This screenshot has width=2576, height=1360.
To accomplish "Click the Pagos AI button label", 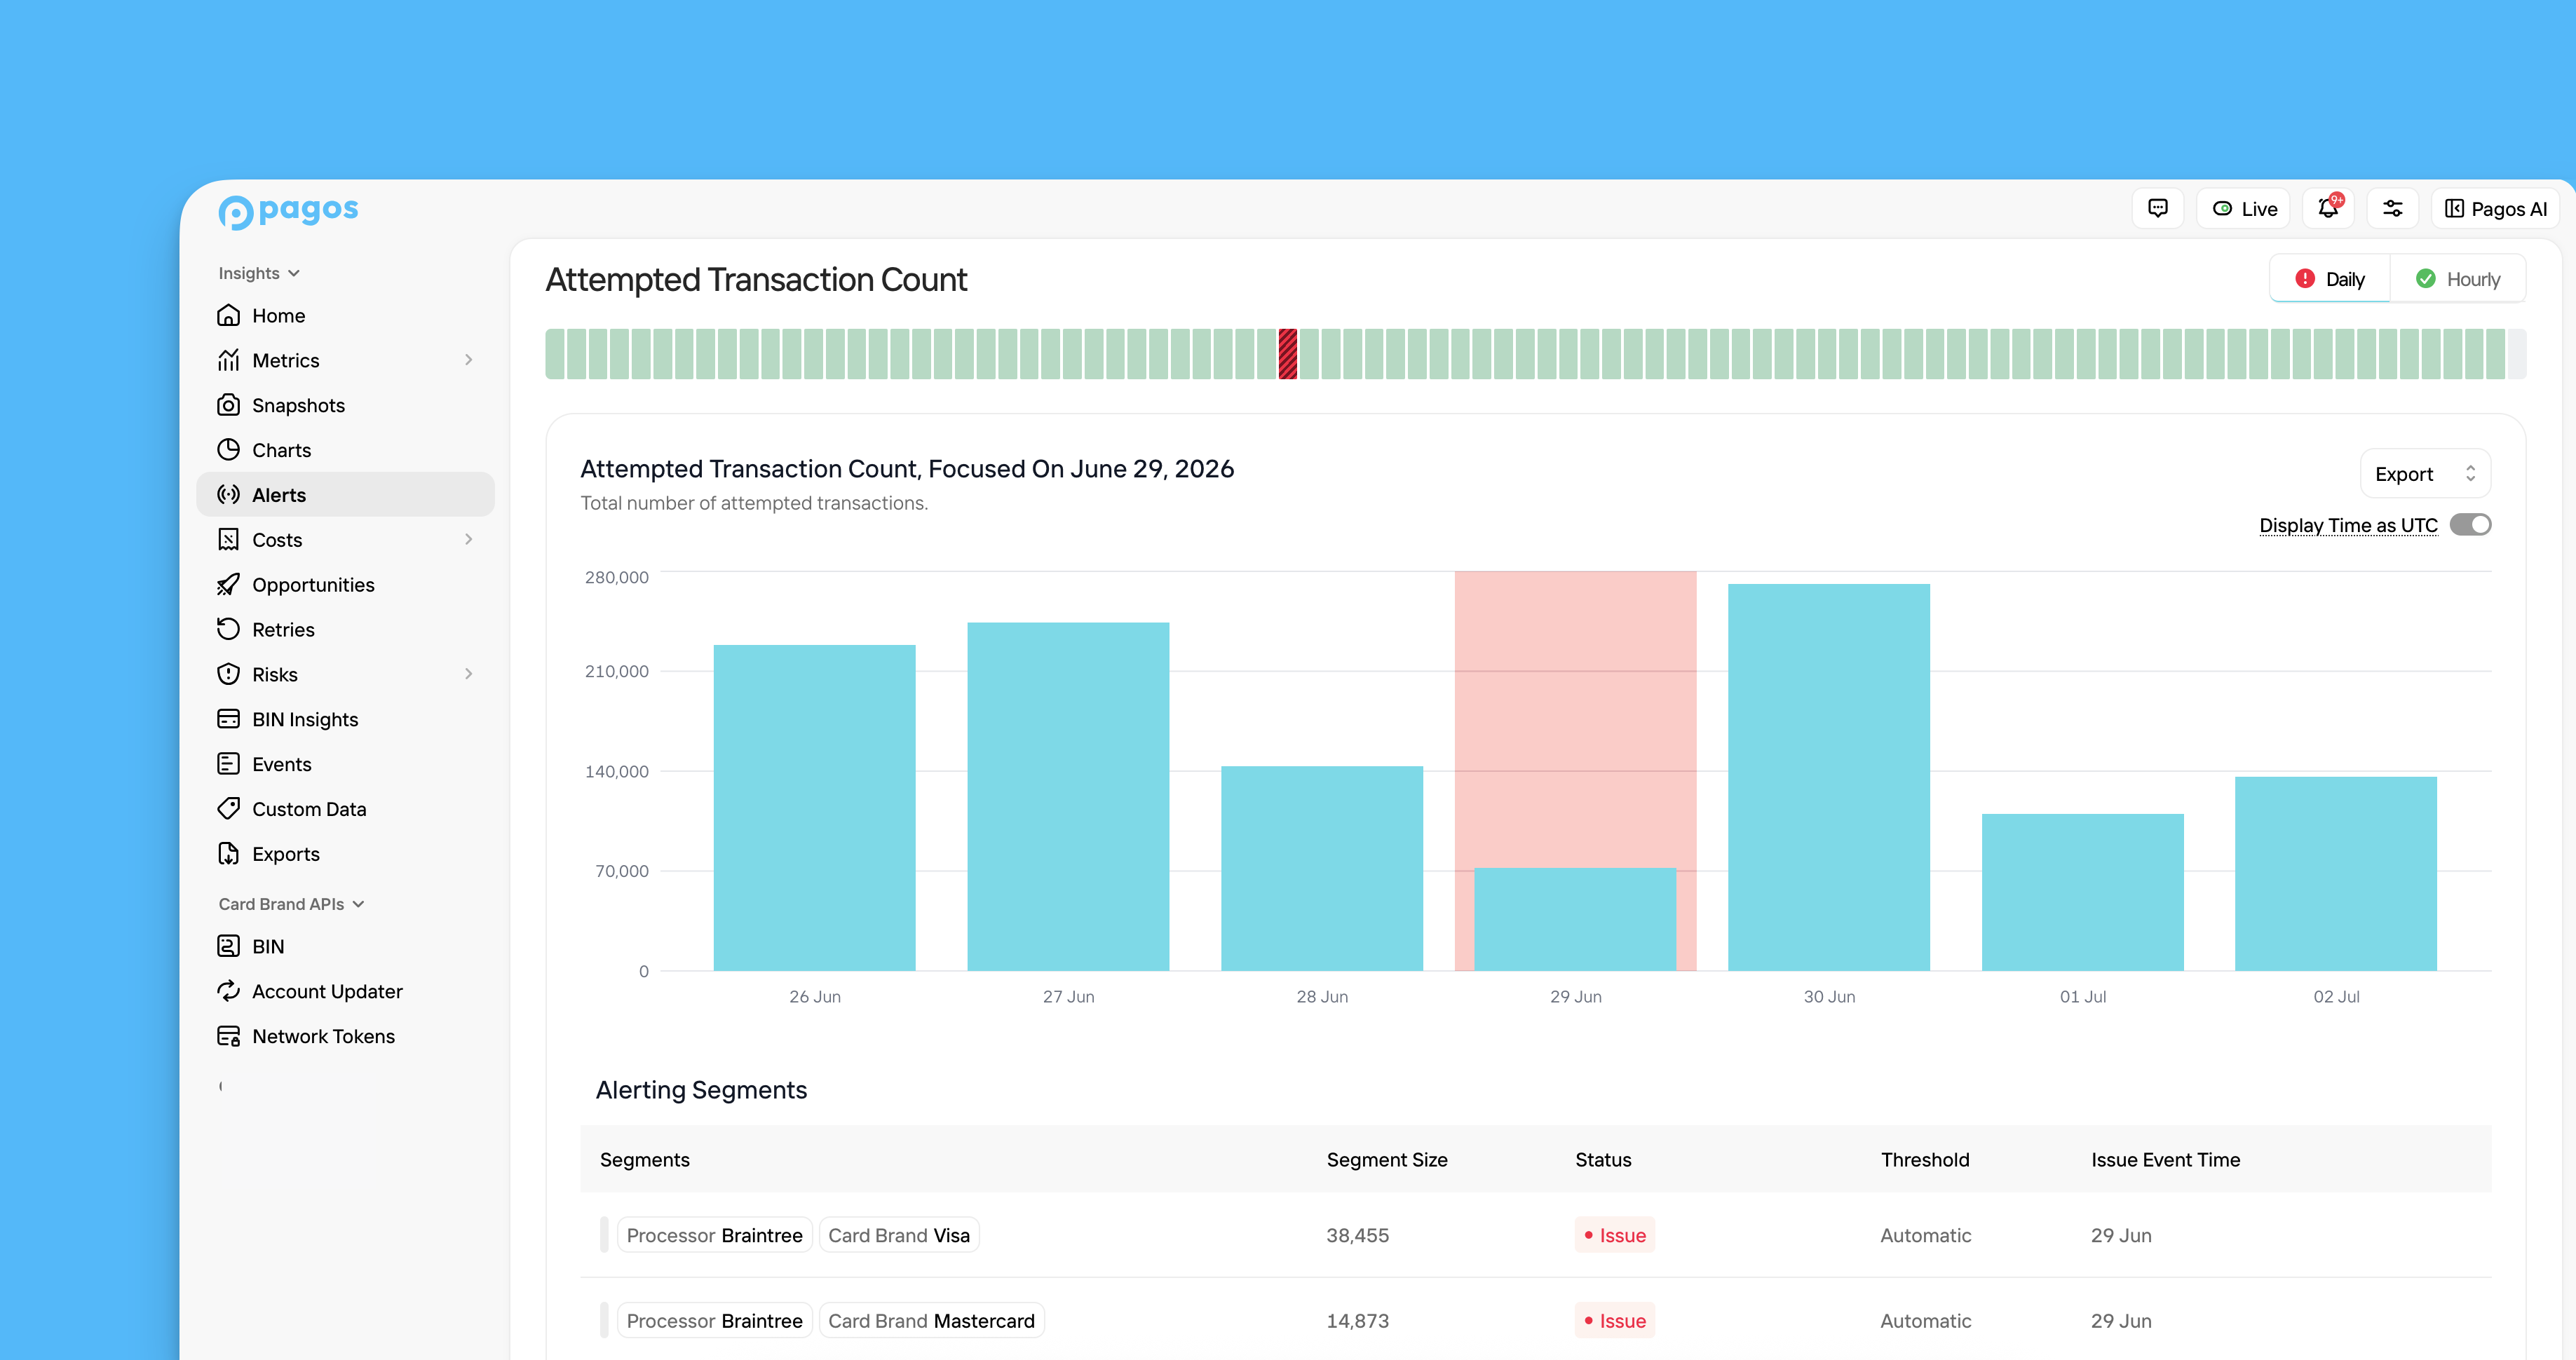I will pyautogui.click(x=2509, y=209).
